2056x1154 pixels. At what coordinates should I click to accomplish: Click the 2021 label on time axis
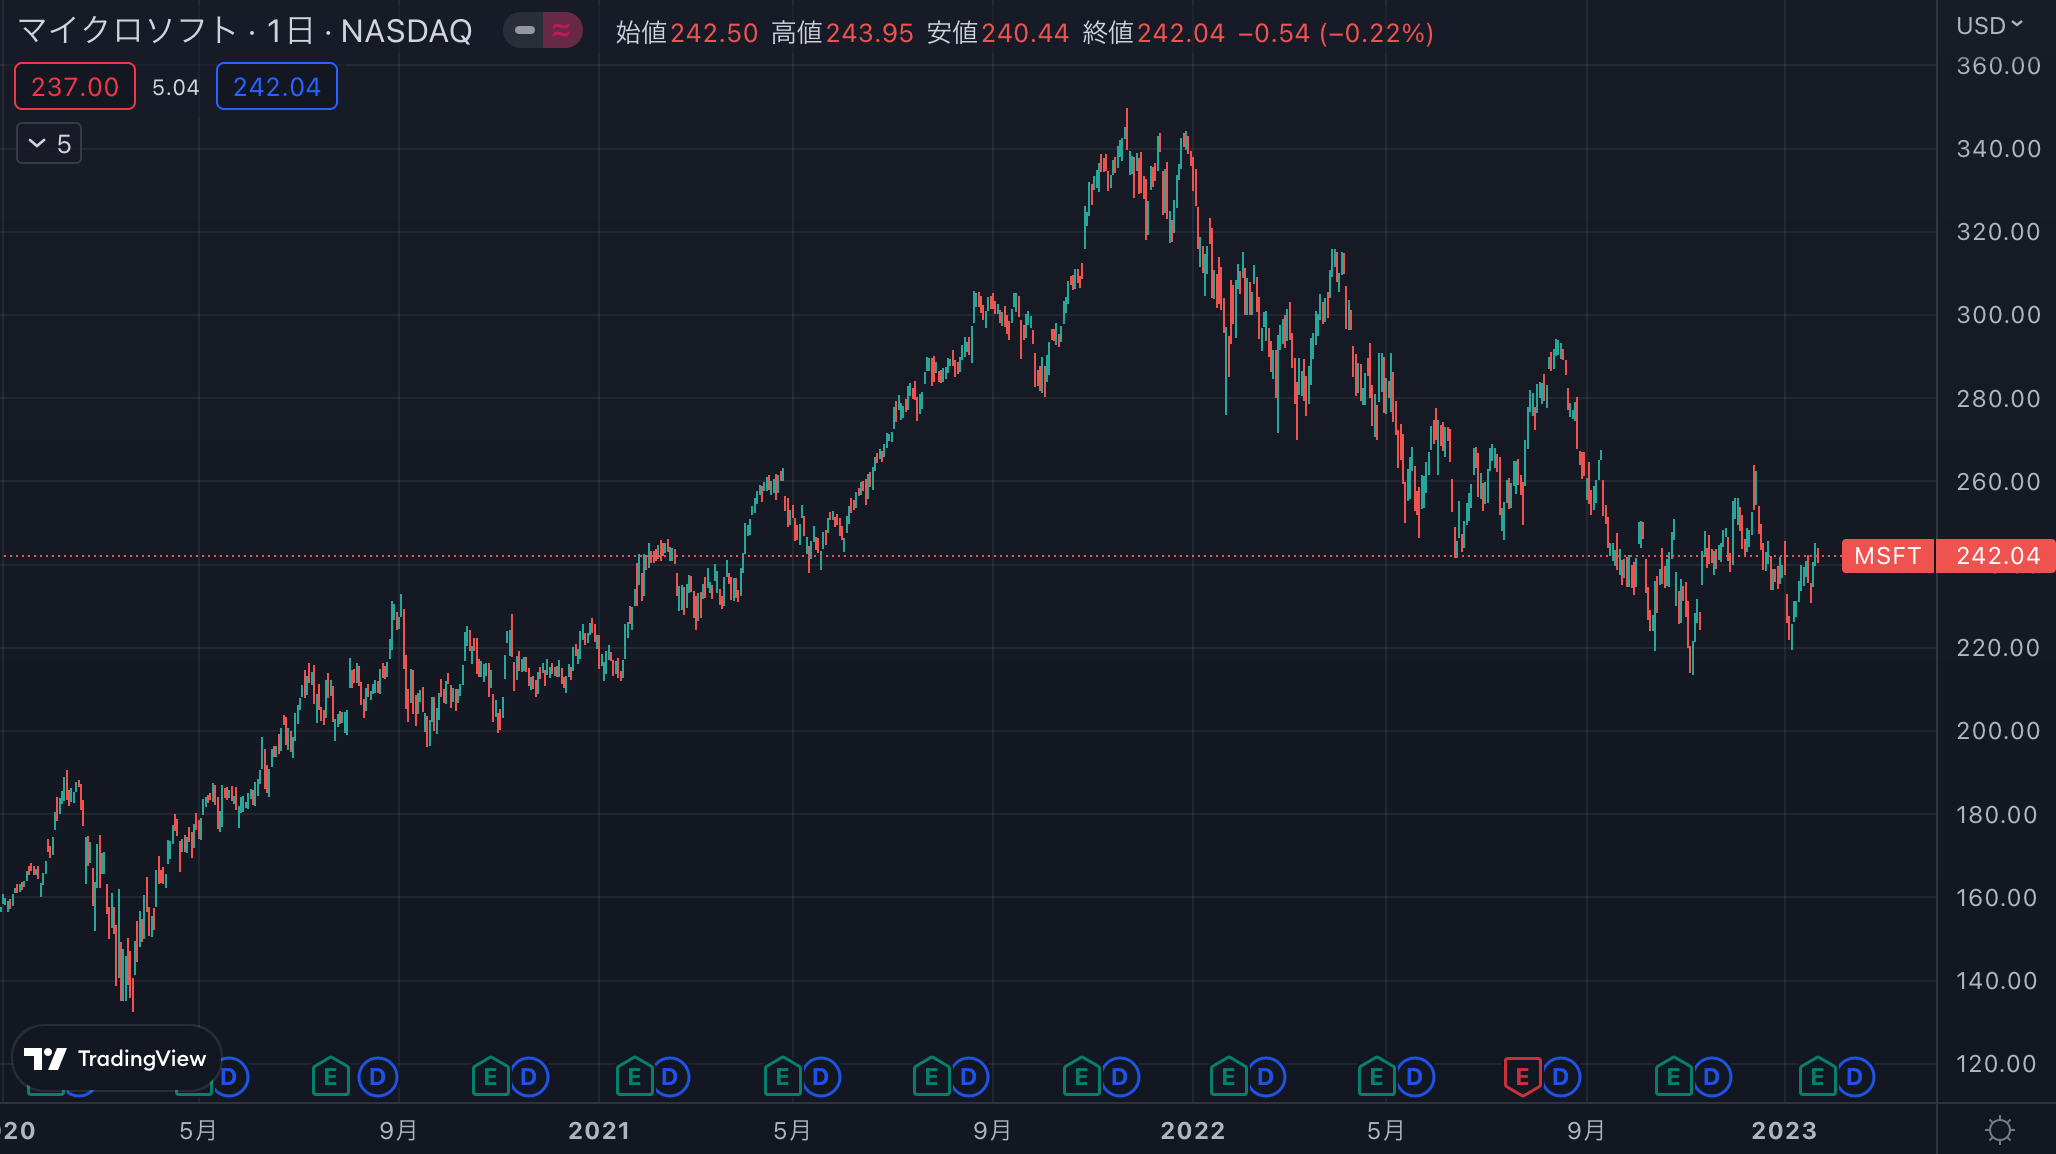click(599, 1131)
